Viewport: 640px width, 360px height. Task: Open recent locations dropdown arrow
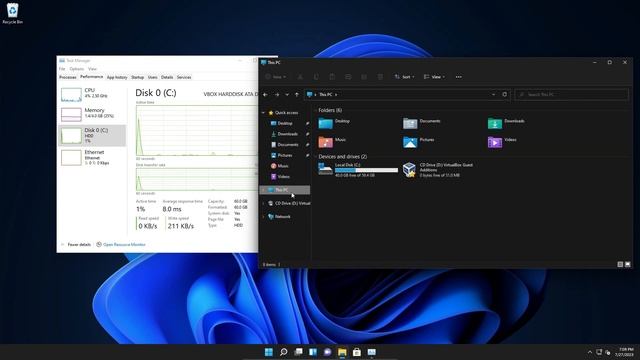[287, 95]
